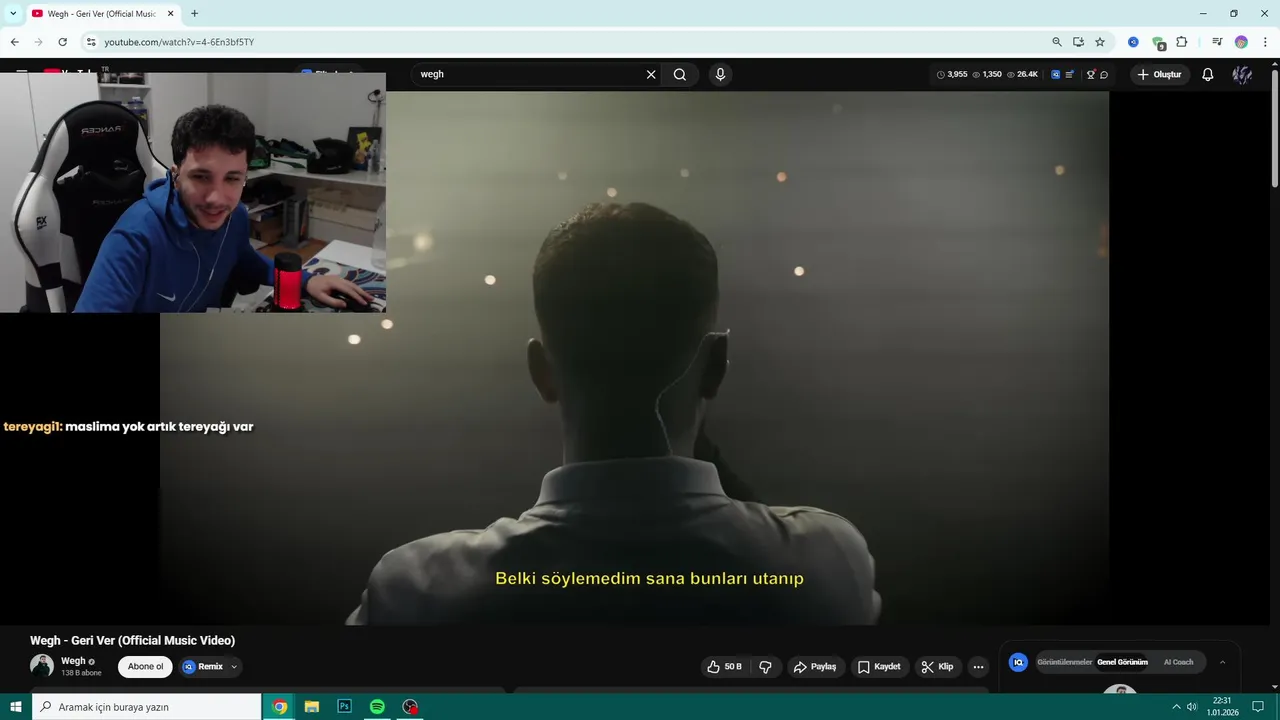
Task: Click the vidIQ panel logo
Action: (1018, 662)
